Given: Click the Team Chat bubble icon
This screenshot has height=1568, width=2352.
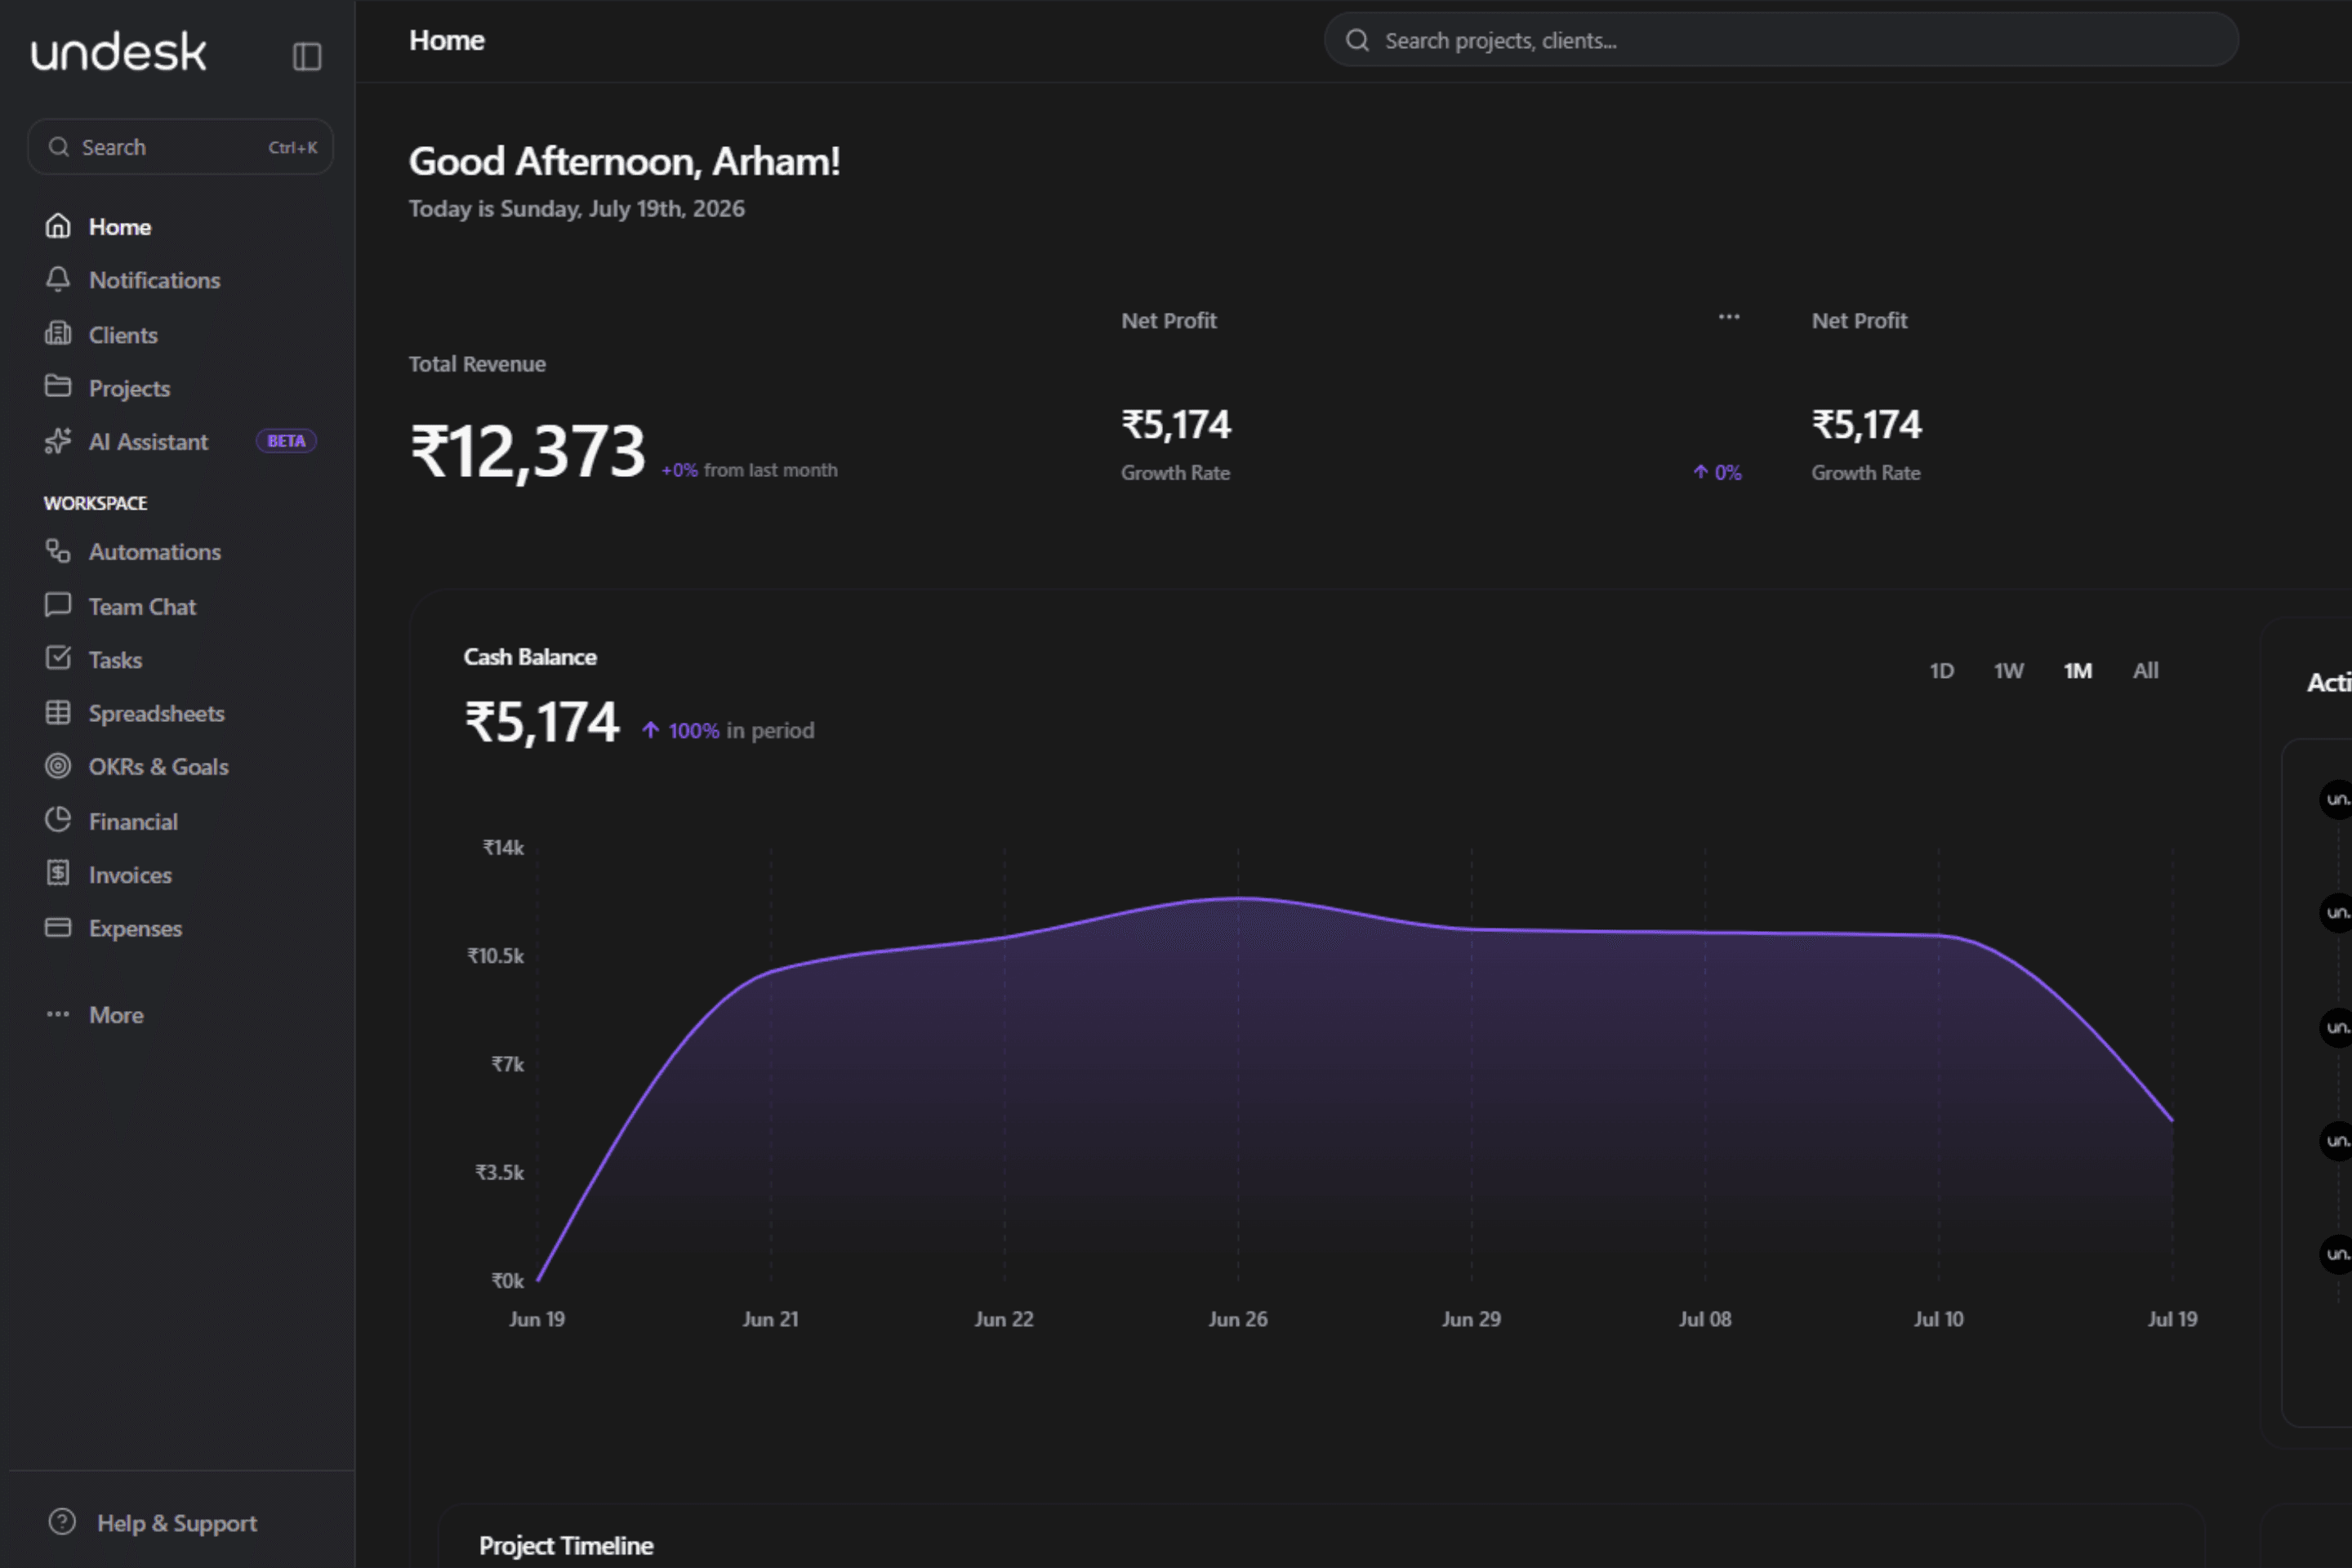Looking at the screenshot, I should [x=58, y=605].
